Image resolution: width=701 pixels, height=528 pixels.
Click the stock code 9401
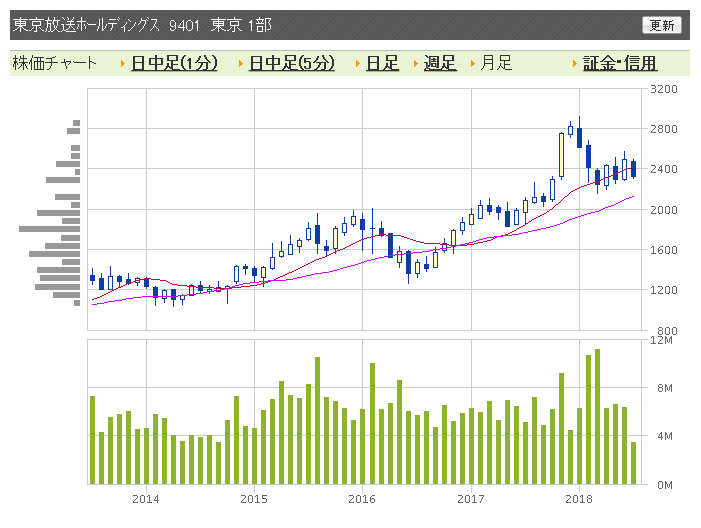184,25
